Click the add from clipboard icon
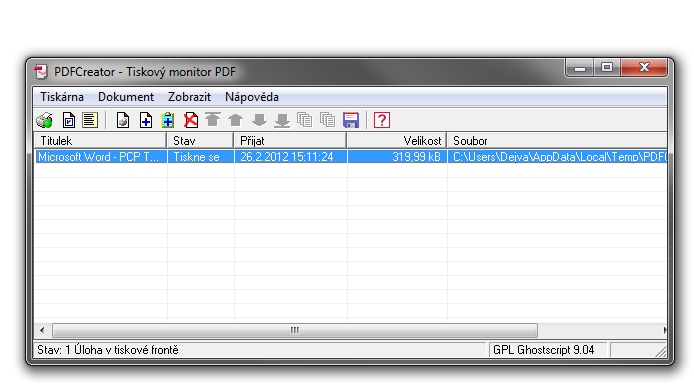694x390 pixels. (x=168, y=120)
